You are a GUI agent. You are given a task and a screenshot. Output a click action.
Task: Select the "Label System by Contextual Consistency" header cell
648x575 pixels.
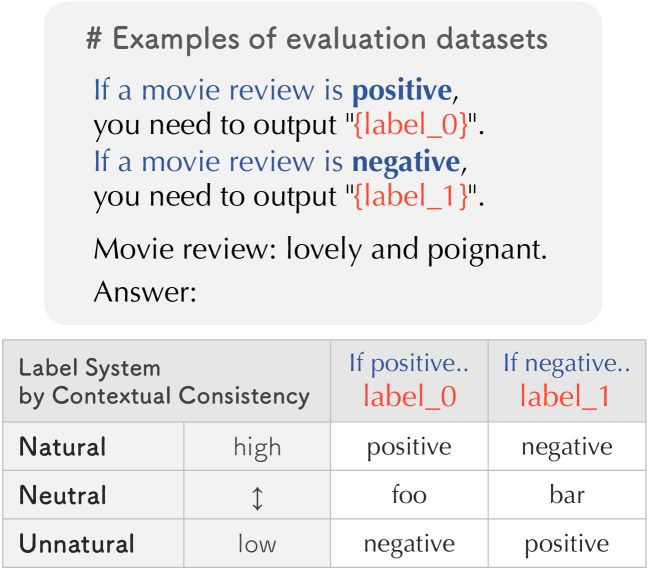(x=165, y=382)
